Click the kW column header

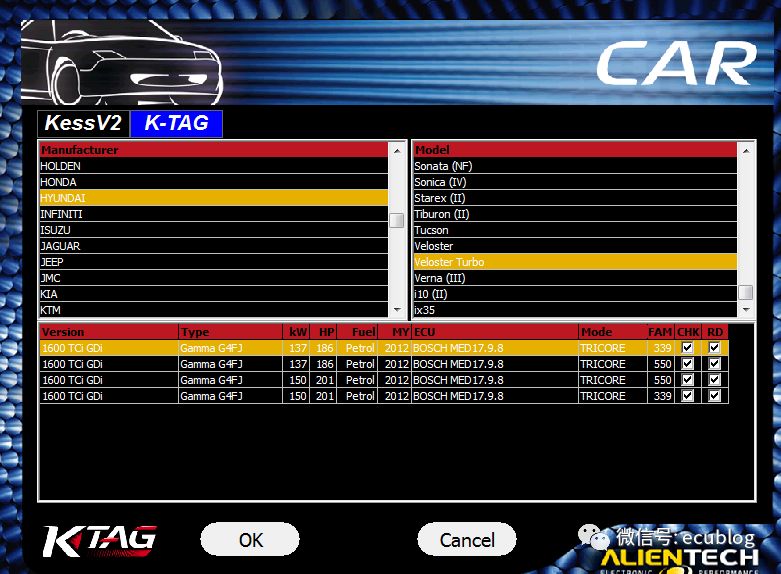click(x=296, y=332)
